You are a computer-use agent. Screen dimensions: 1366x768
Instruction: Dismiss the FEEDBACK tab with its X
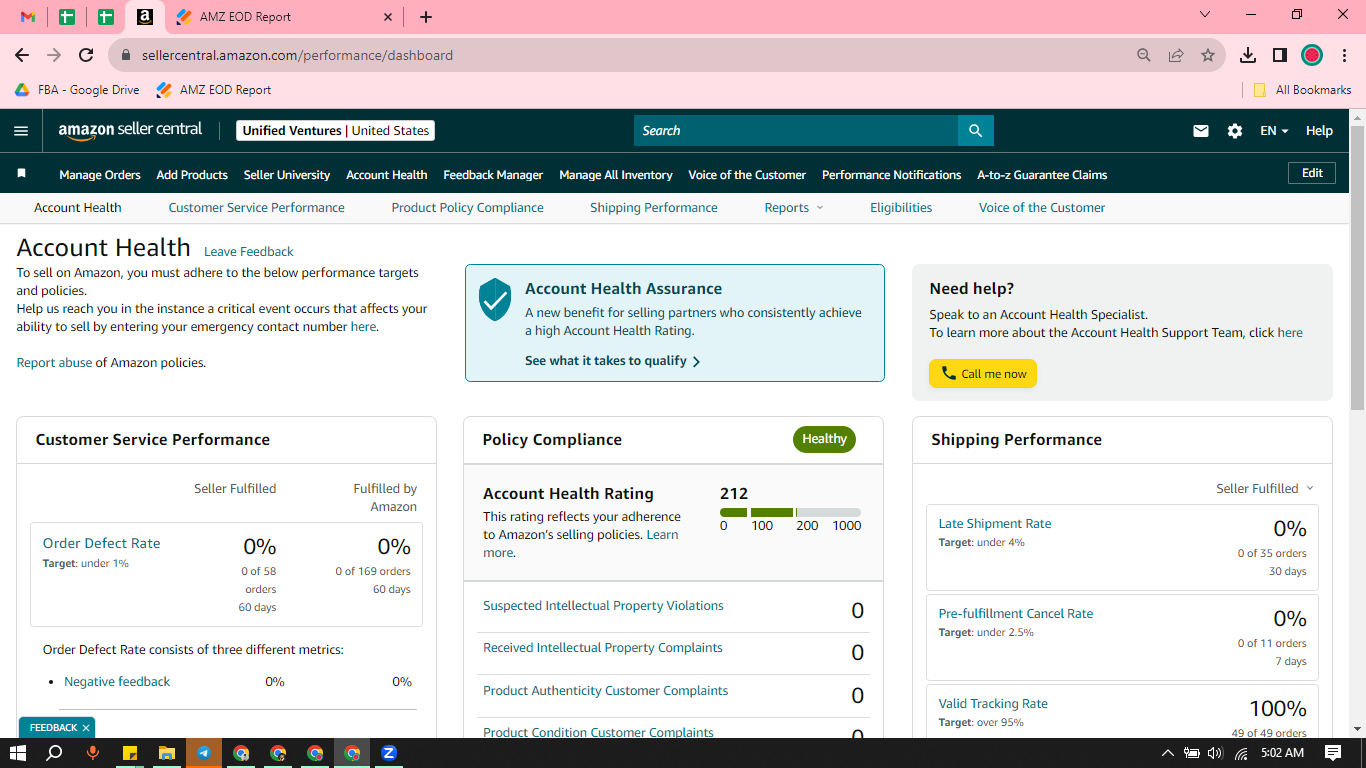86,728
